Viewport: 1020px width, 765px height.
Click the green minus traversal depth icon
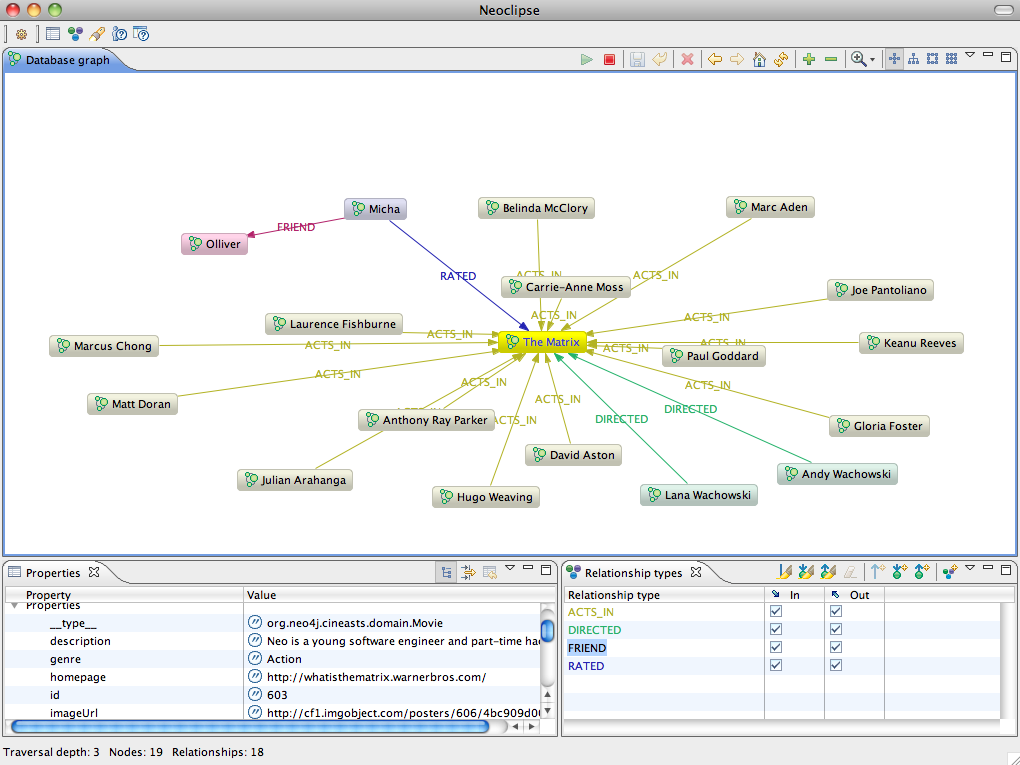tap(831, 60)
